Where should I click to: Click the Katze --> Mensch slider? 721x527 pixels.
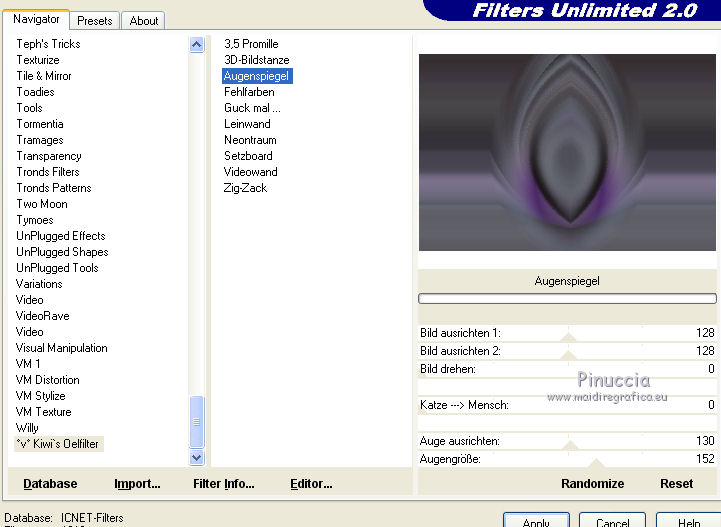(x=567, y=405)
